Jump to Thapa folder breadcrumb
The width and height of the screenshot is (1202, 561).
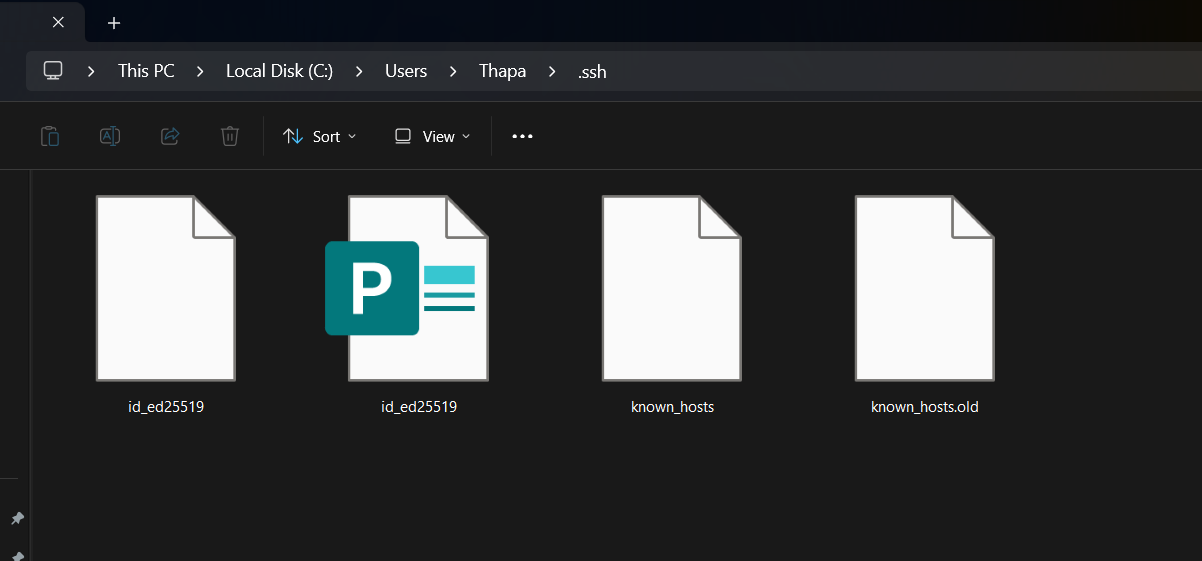coord(502,71)
